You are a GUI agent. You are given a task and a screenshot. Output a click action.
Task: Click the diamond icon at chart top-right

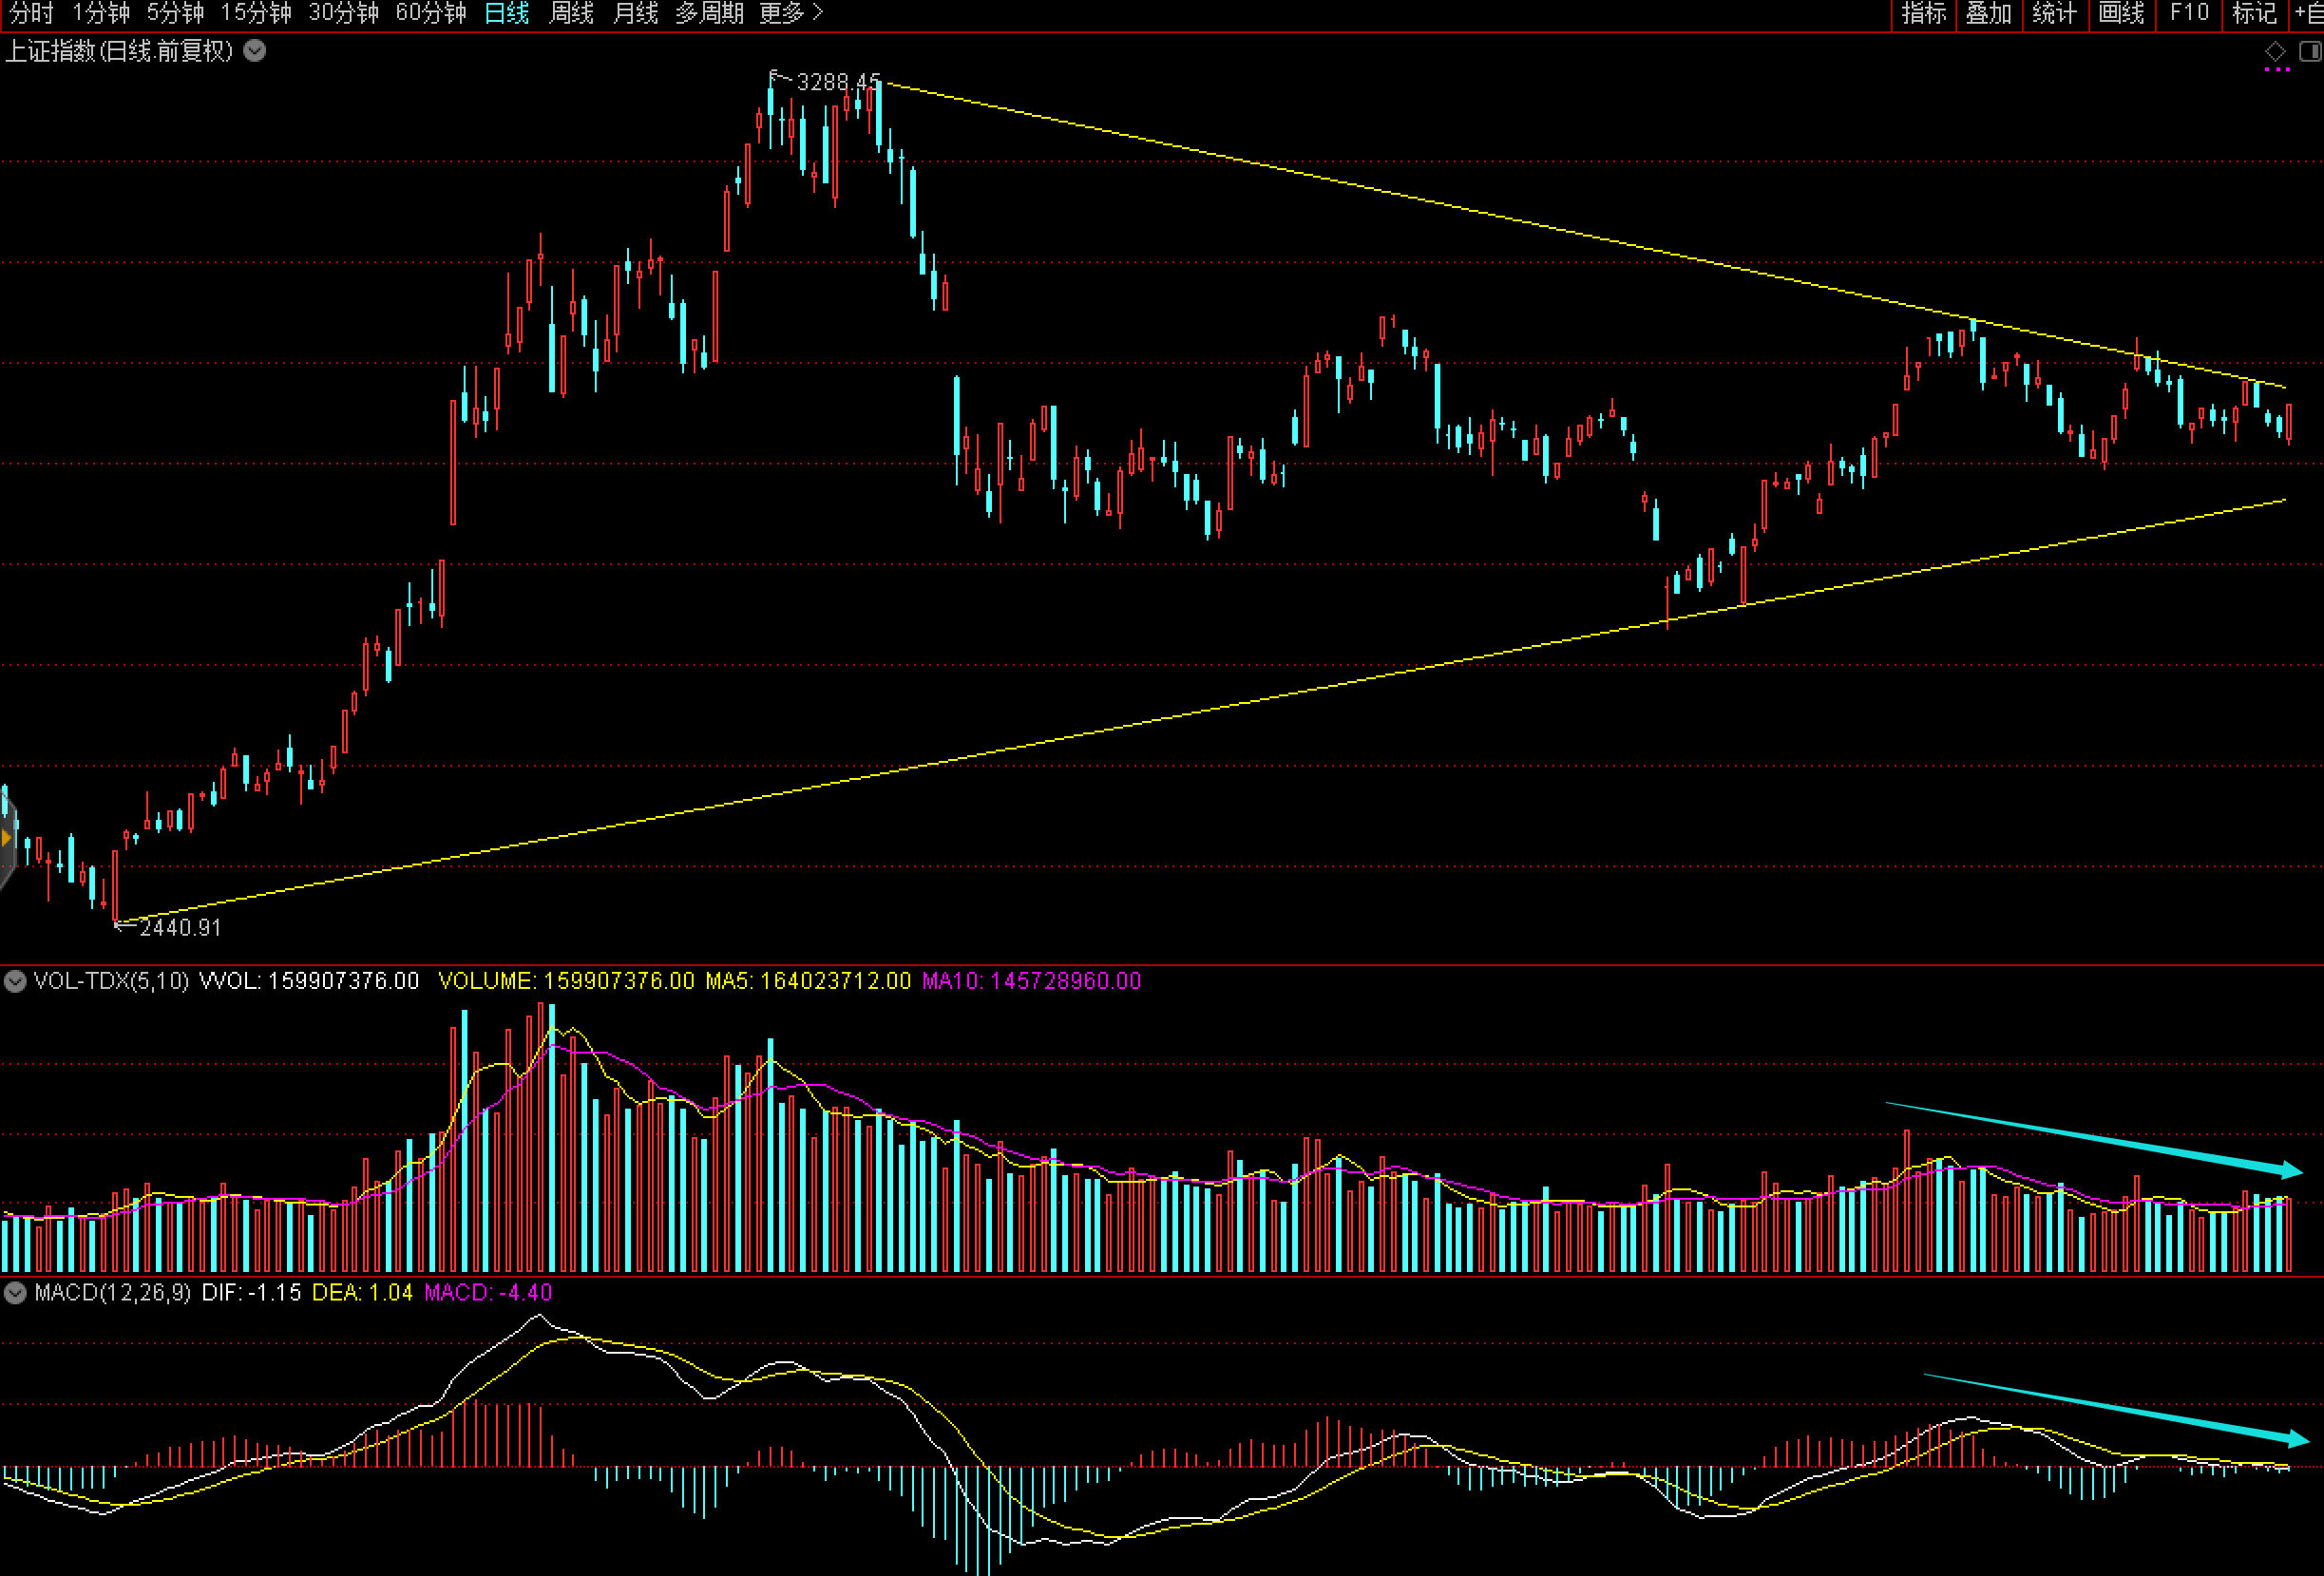[2275, 51]
